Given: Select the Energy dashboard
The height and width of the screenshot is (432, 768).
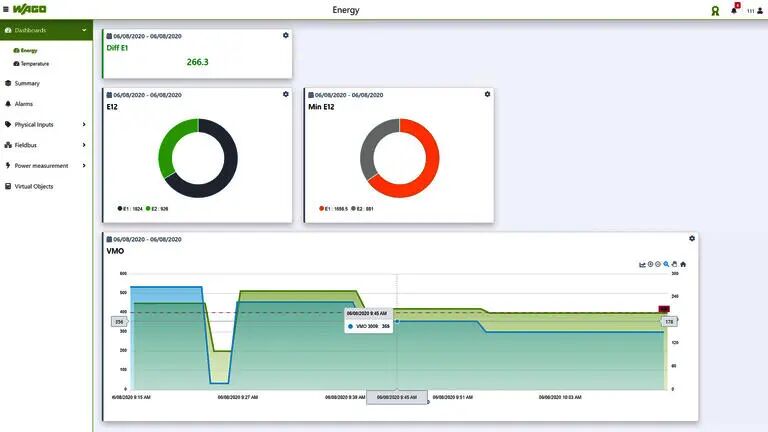Looking at the screenshot, I should tap(25, 50).
